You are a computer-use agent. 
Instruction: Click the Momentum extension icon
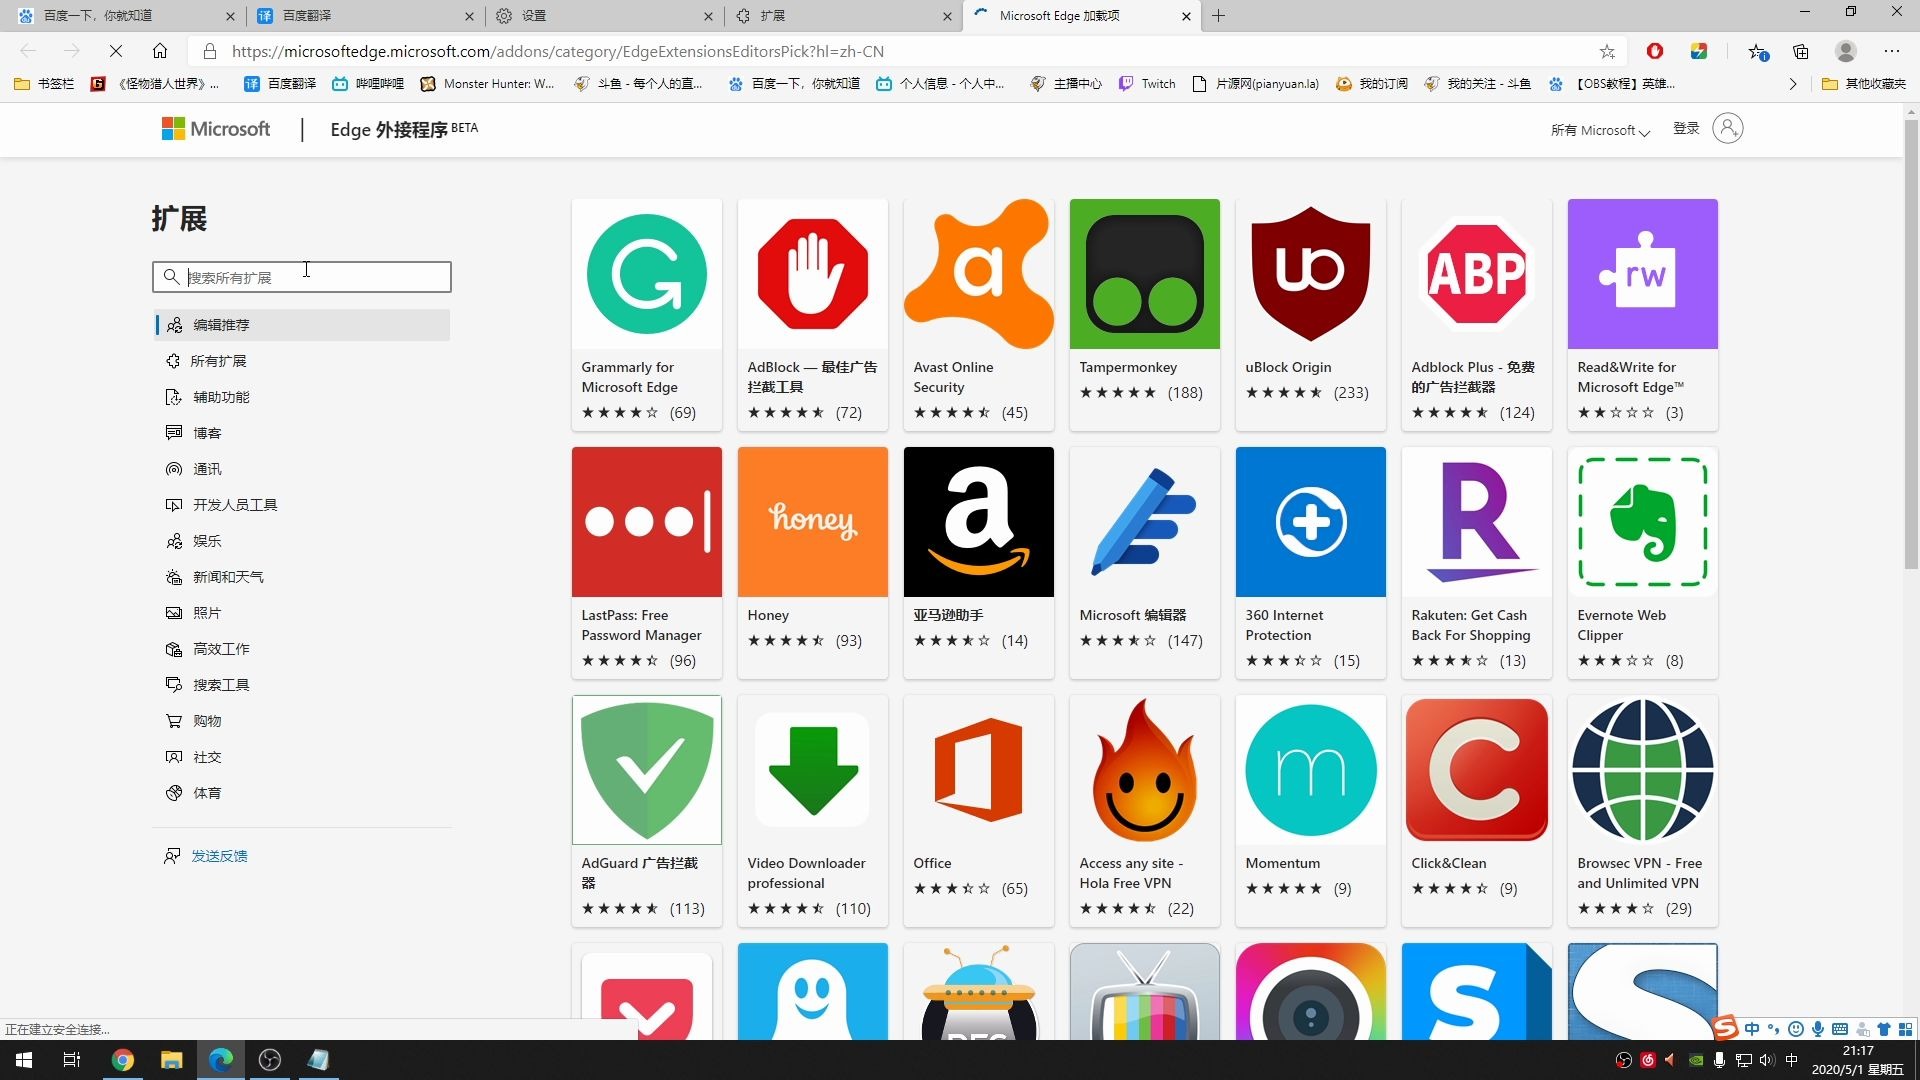(x=1311, y=770)
